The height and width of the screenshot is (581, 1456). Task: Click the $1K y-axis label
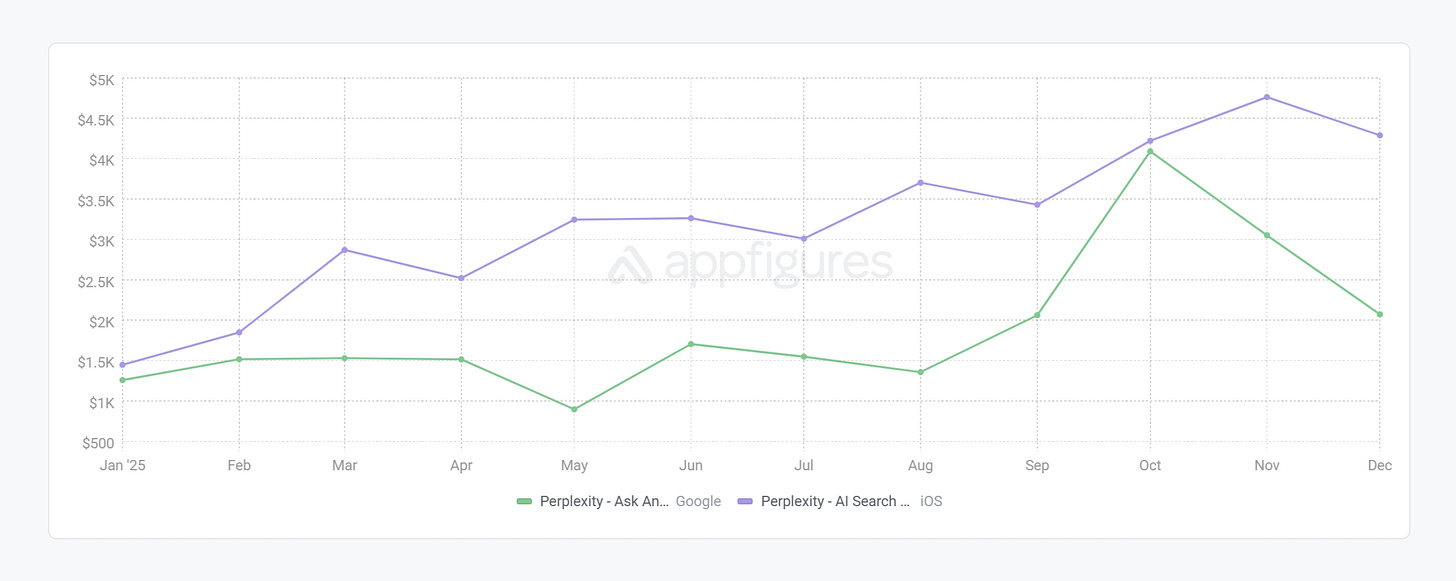101,403
